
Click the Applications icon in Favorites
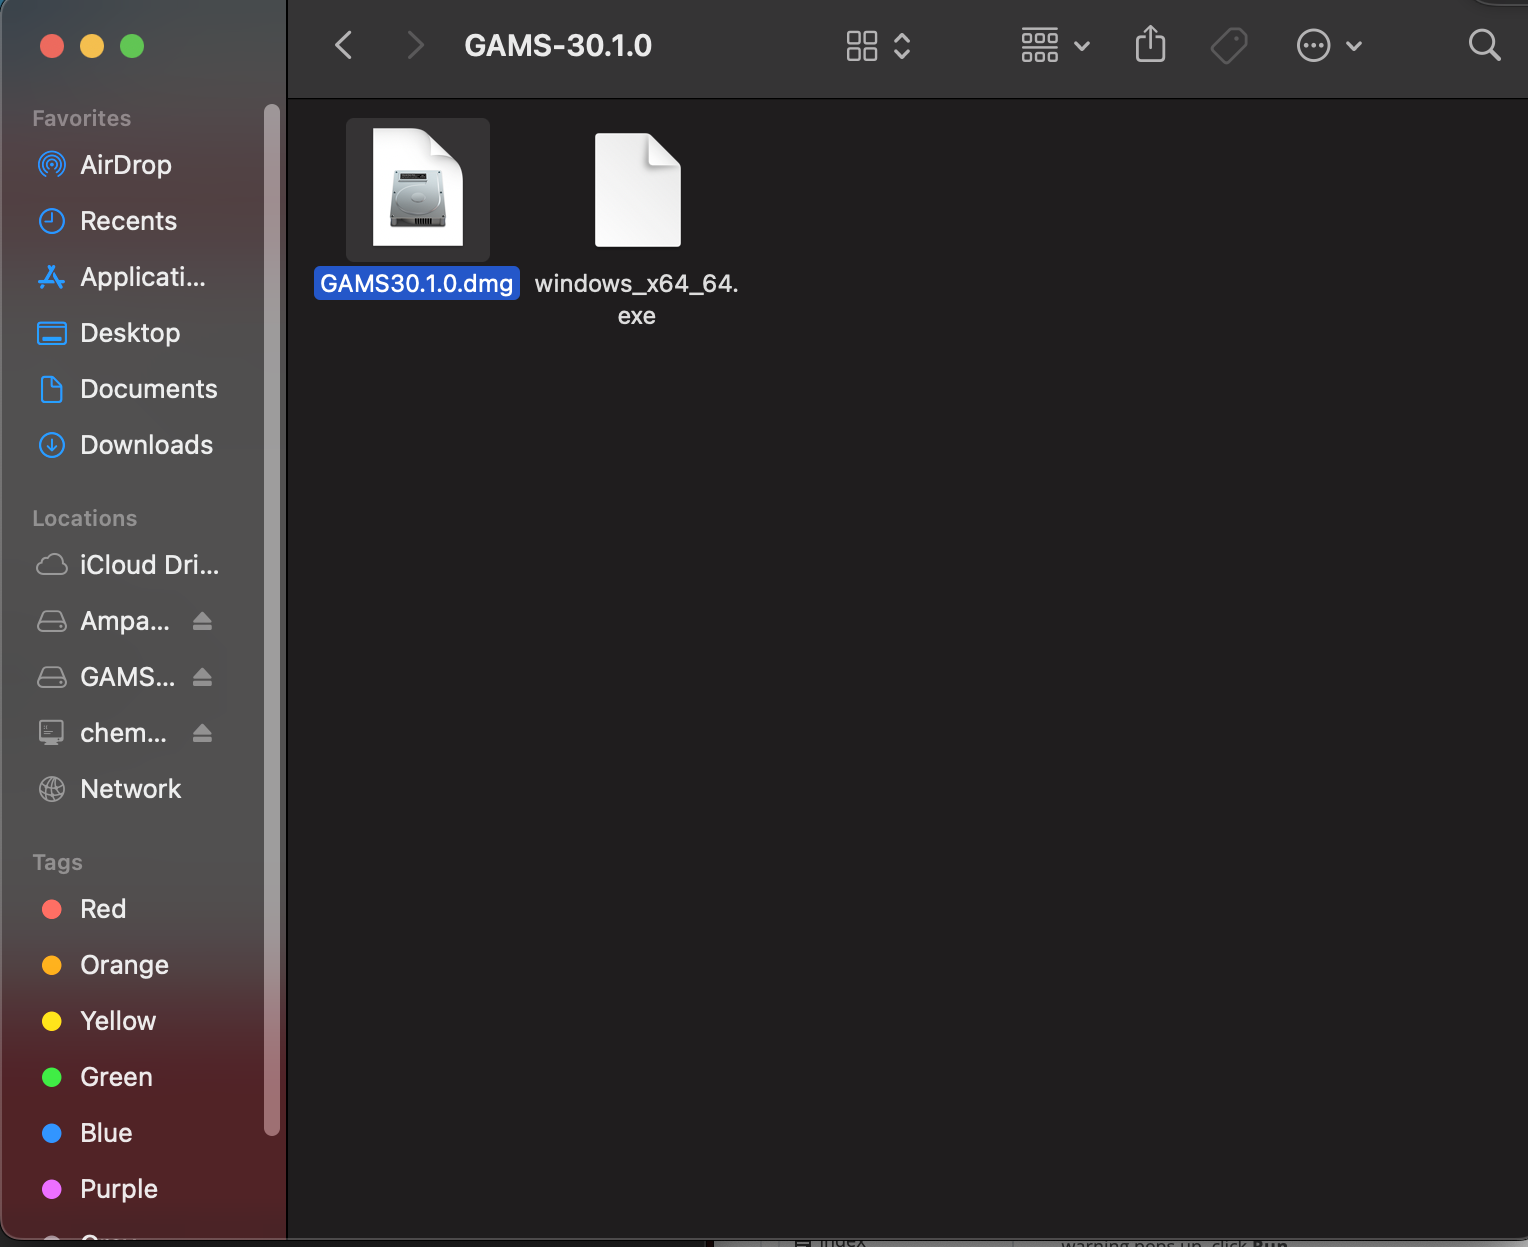(52, 277)
